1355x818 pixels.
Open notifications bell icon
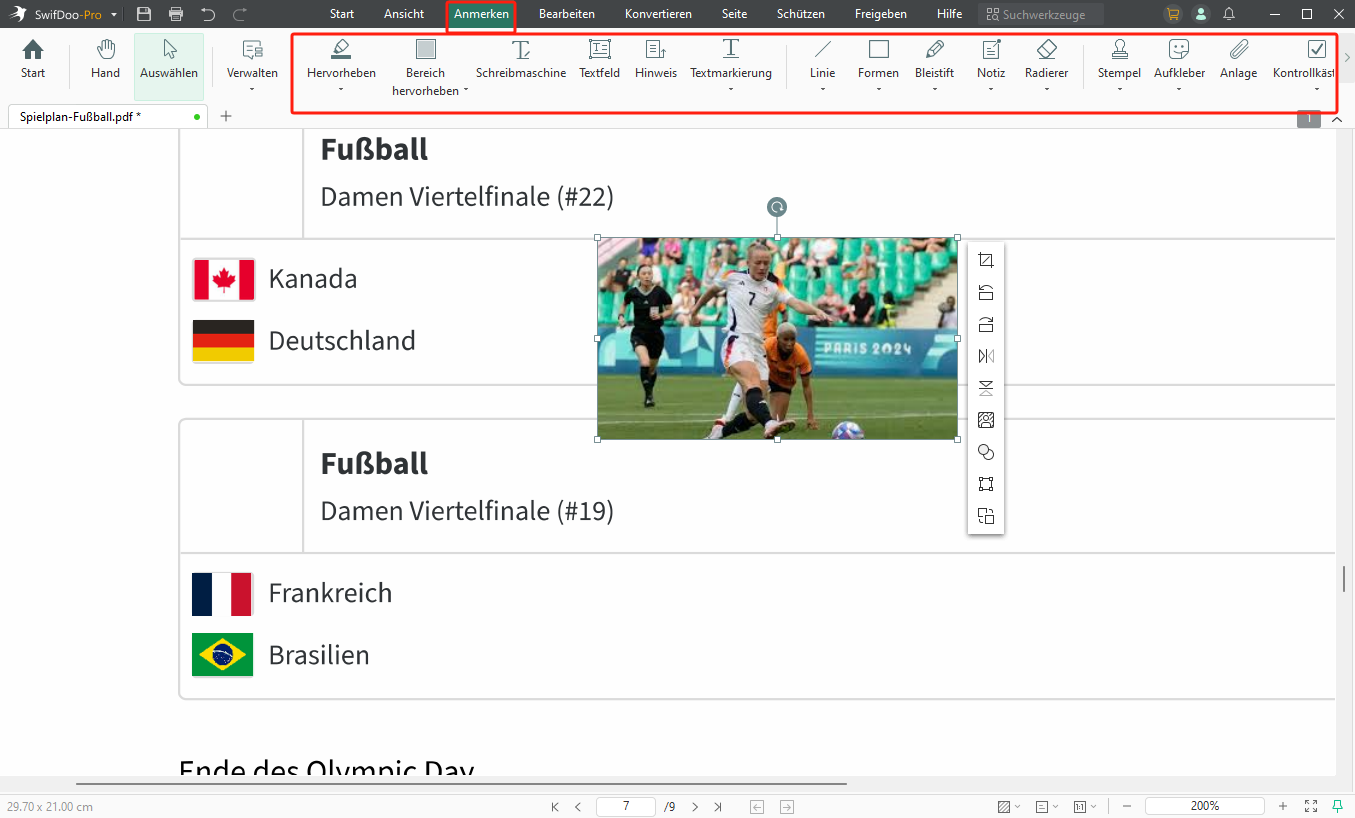click(x=1229, y=14)
